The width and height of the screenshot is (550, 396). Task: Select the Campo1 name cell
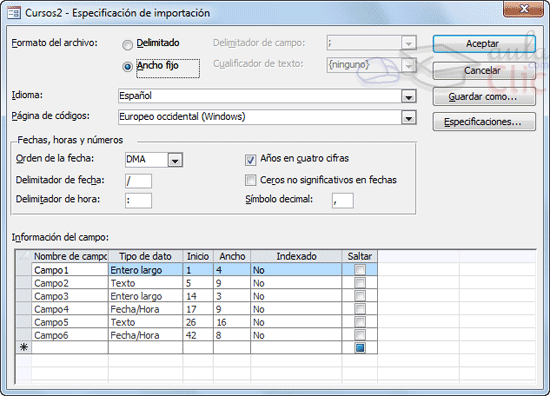pos(70,270)
